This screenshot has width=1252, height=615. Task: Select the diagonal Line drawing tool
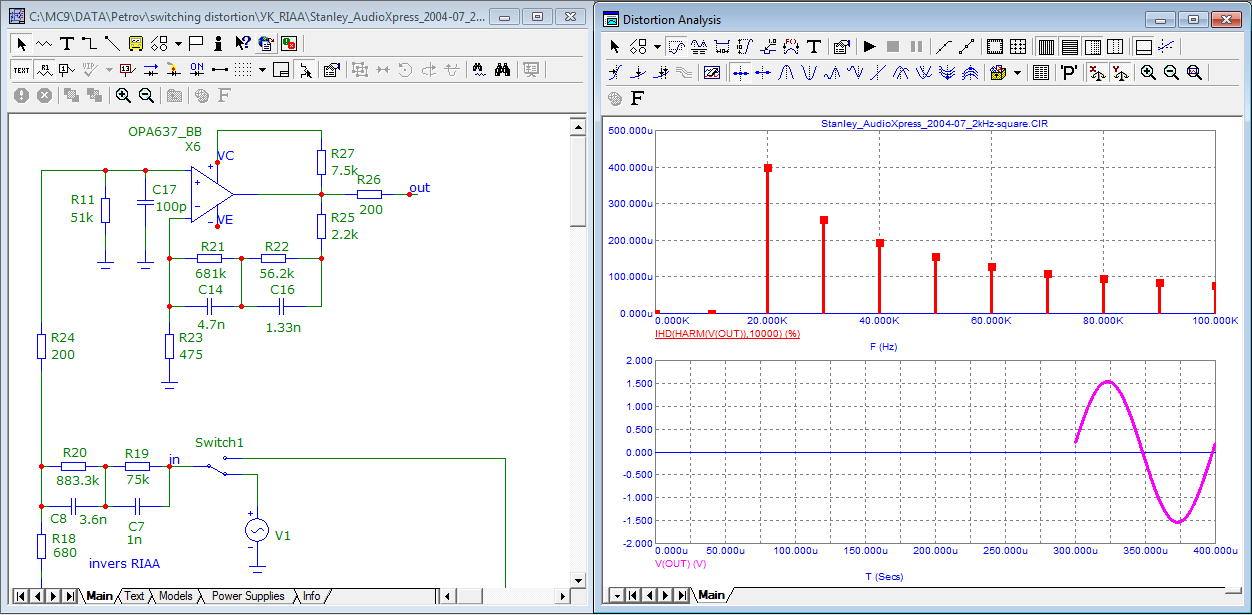(x=112, y=44)
